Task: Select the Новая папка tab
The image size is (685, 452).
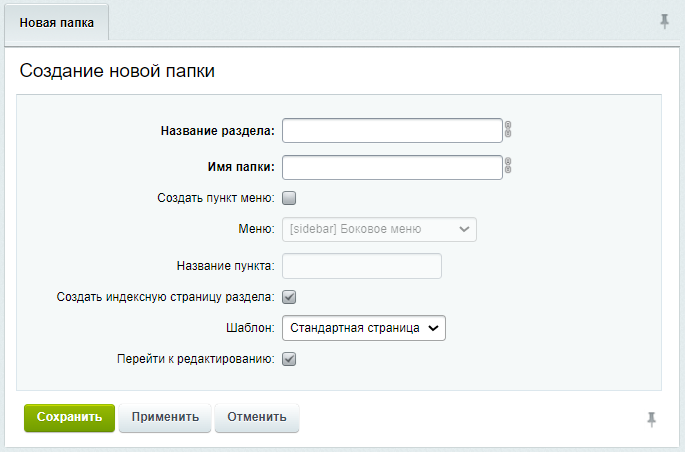Action: pyautogui.click(x=57, y=23)
